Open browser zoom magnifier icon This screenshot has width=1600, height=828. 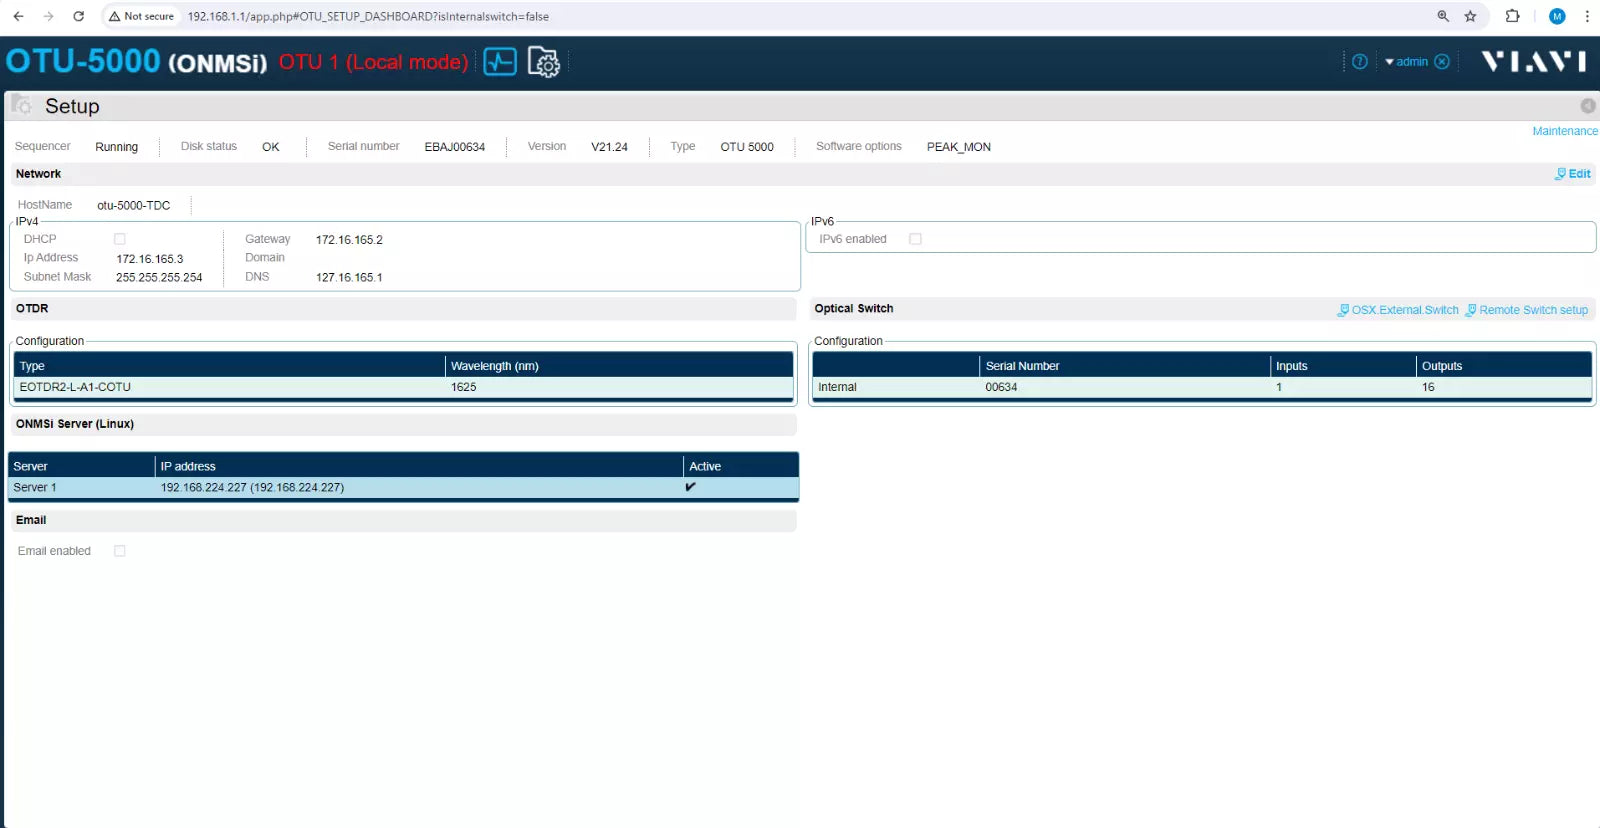(1443, 16)
